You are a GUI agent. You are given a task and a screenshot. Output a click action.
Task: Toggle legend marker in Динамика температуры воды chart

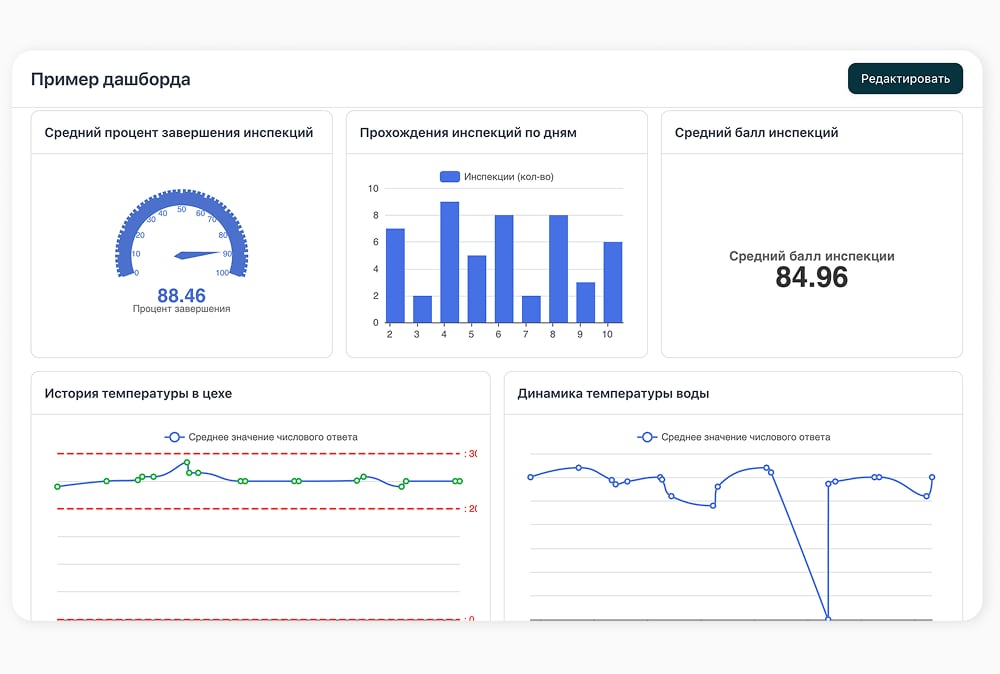click(647, 437)
